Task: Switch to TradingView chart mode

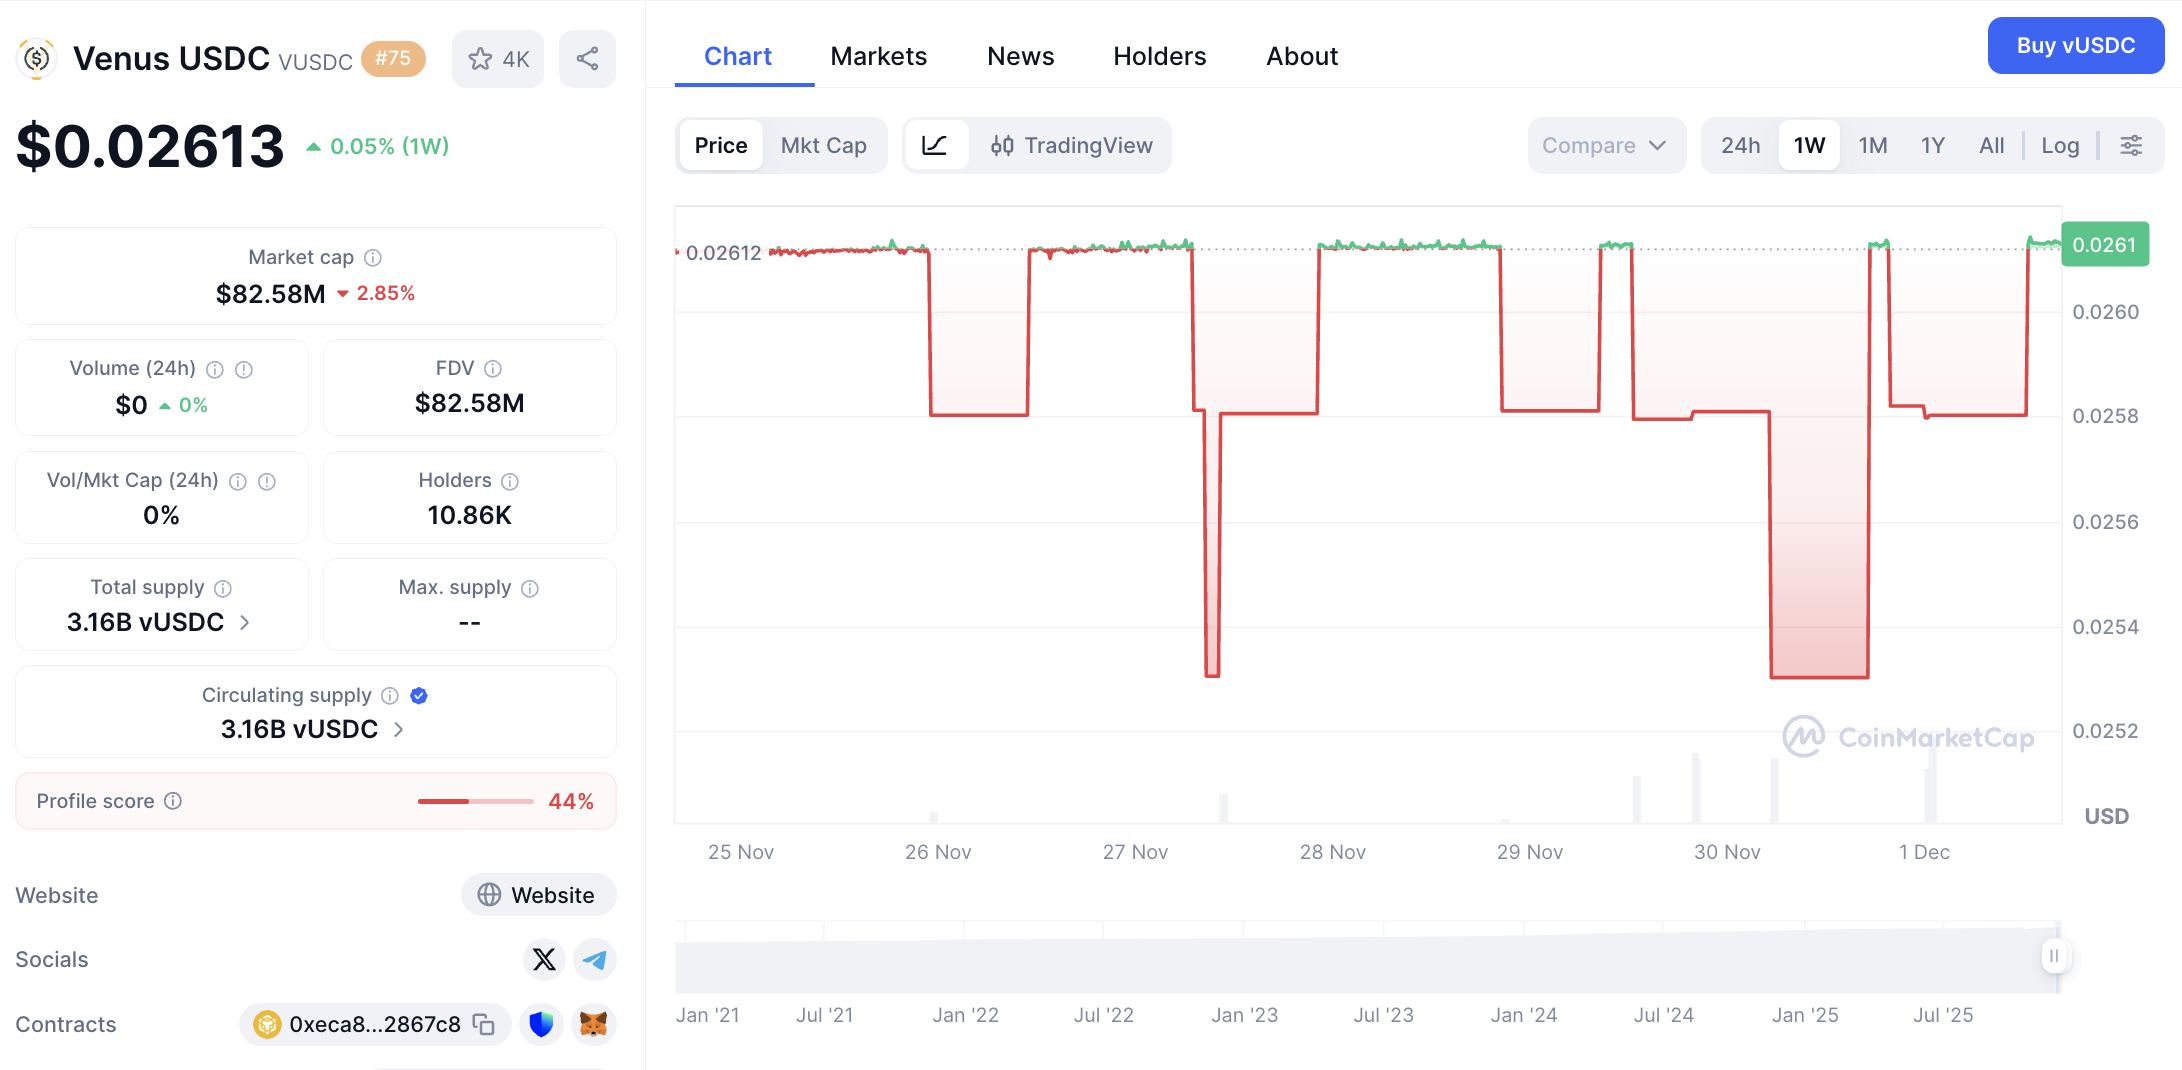Action: pyautogui.click(x=1071, y=146)
